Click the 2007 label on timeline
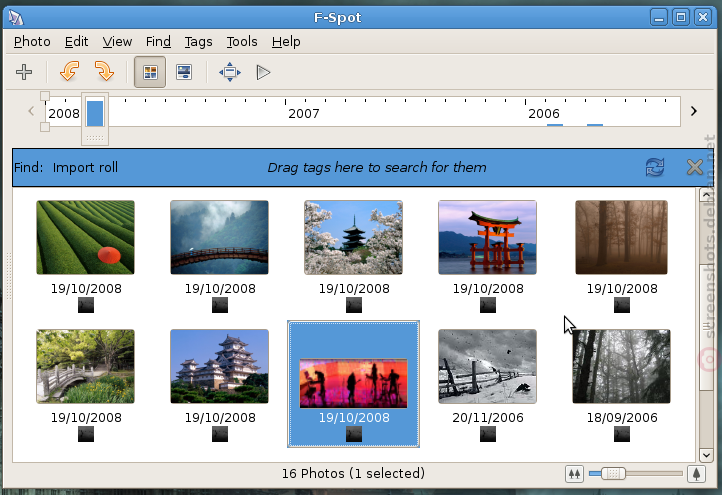Viewport: 722px width, 495px height. (303, 114)
